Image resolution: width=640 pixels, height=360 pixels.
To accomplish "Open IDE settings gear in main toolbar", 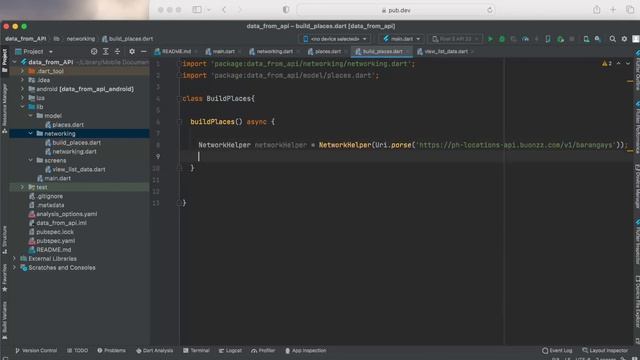I will click(624, 39).
